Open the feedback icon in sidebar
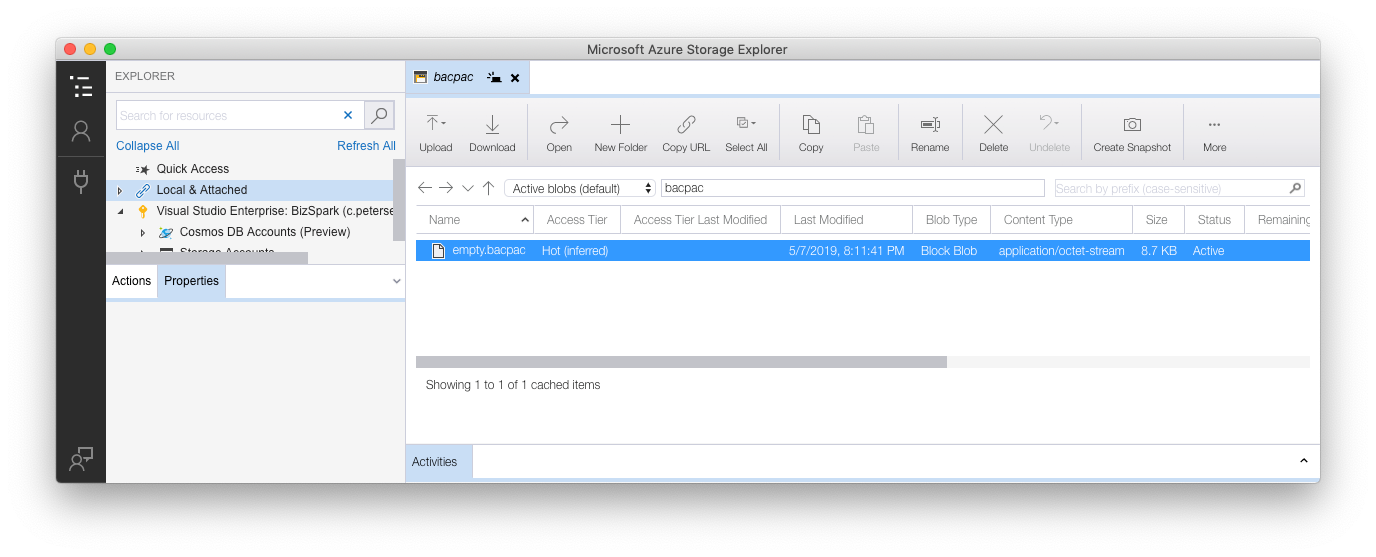 pos(81,458)
